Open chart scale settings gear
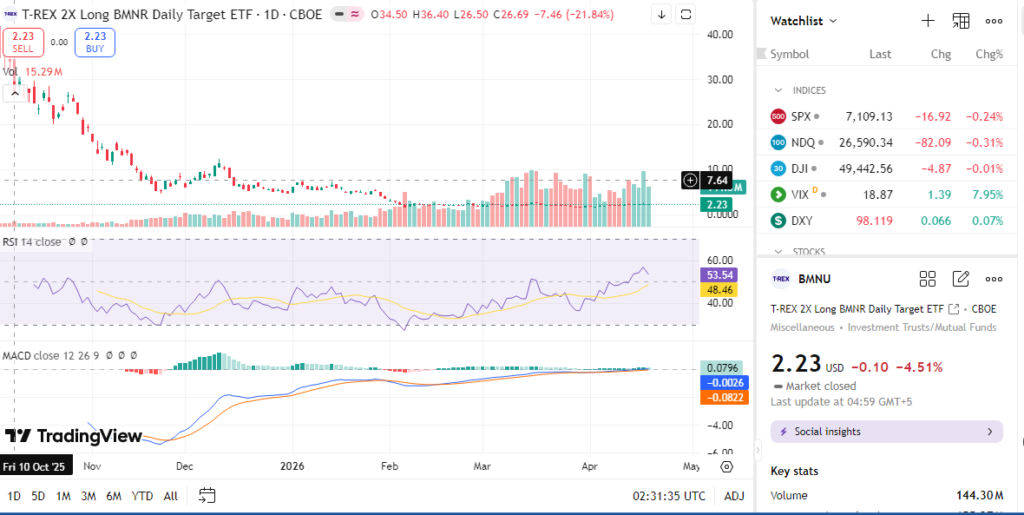 pyautogui.click(x=727, y=467)
